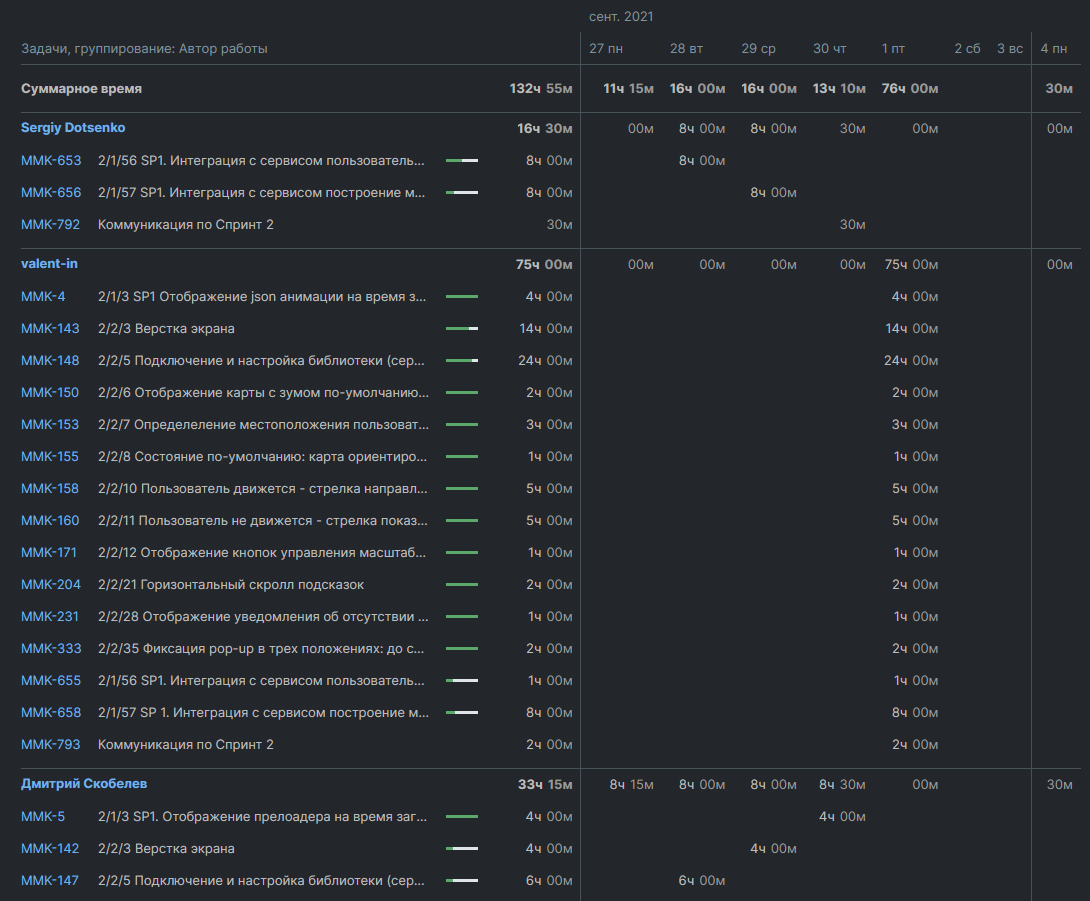Open issue MMK-656 link
The height and width of the screenshot is (901, 1090).
pyautogui.click(x=50, y=193)
